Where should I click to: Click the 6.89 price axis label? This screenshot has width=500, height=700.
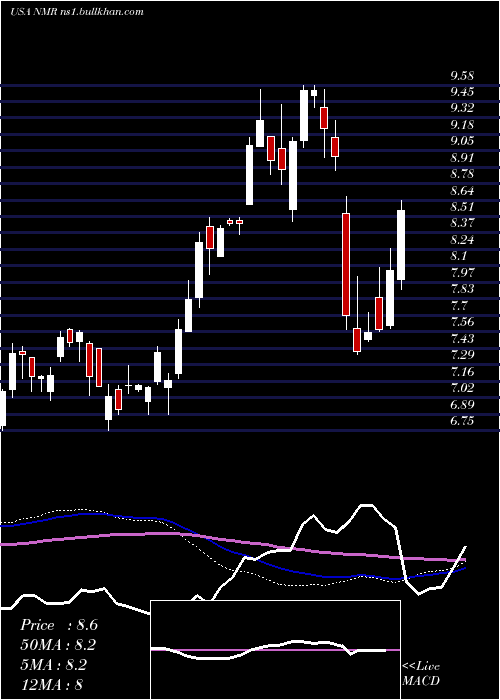[x=462, y=404]
